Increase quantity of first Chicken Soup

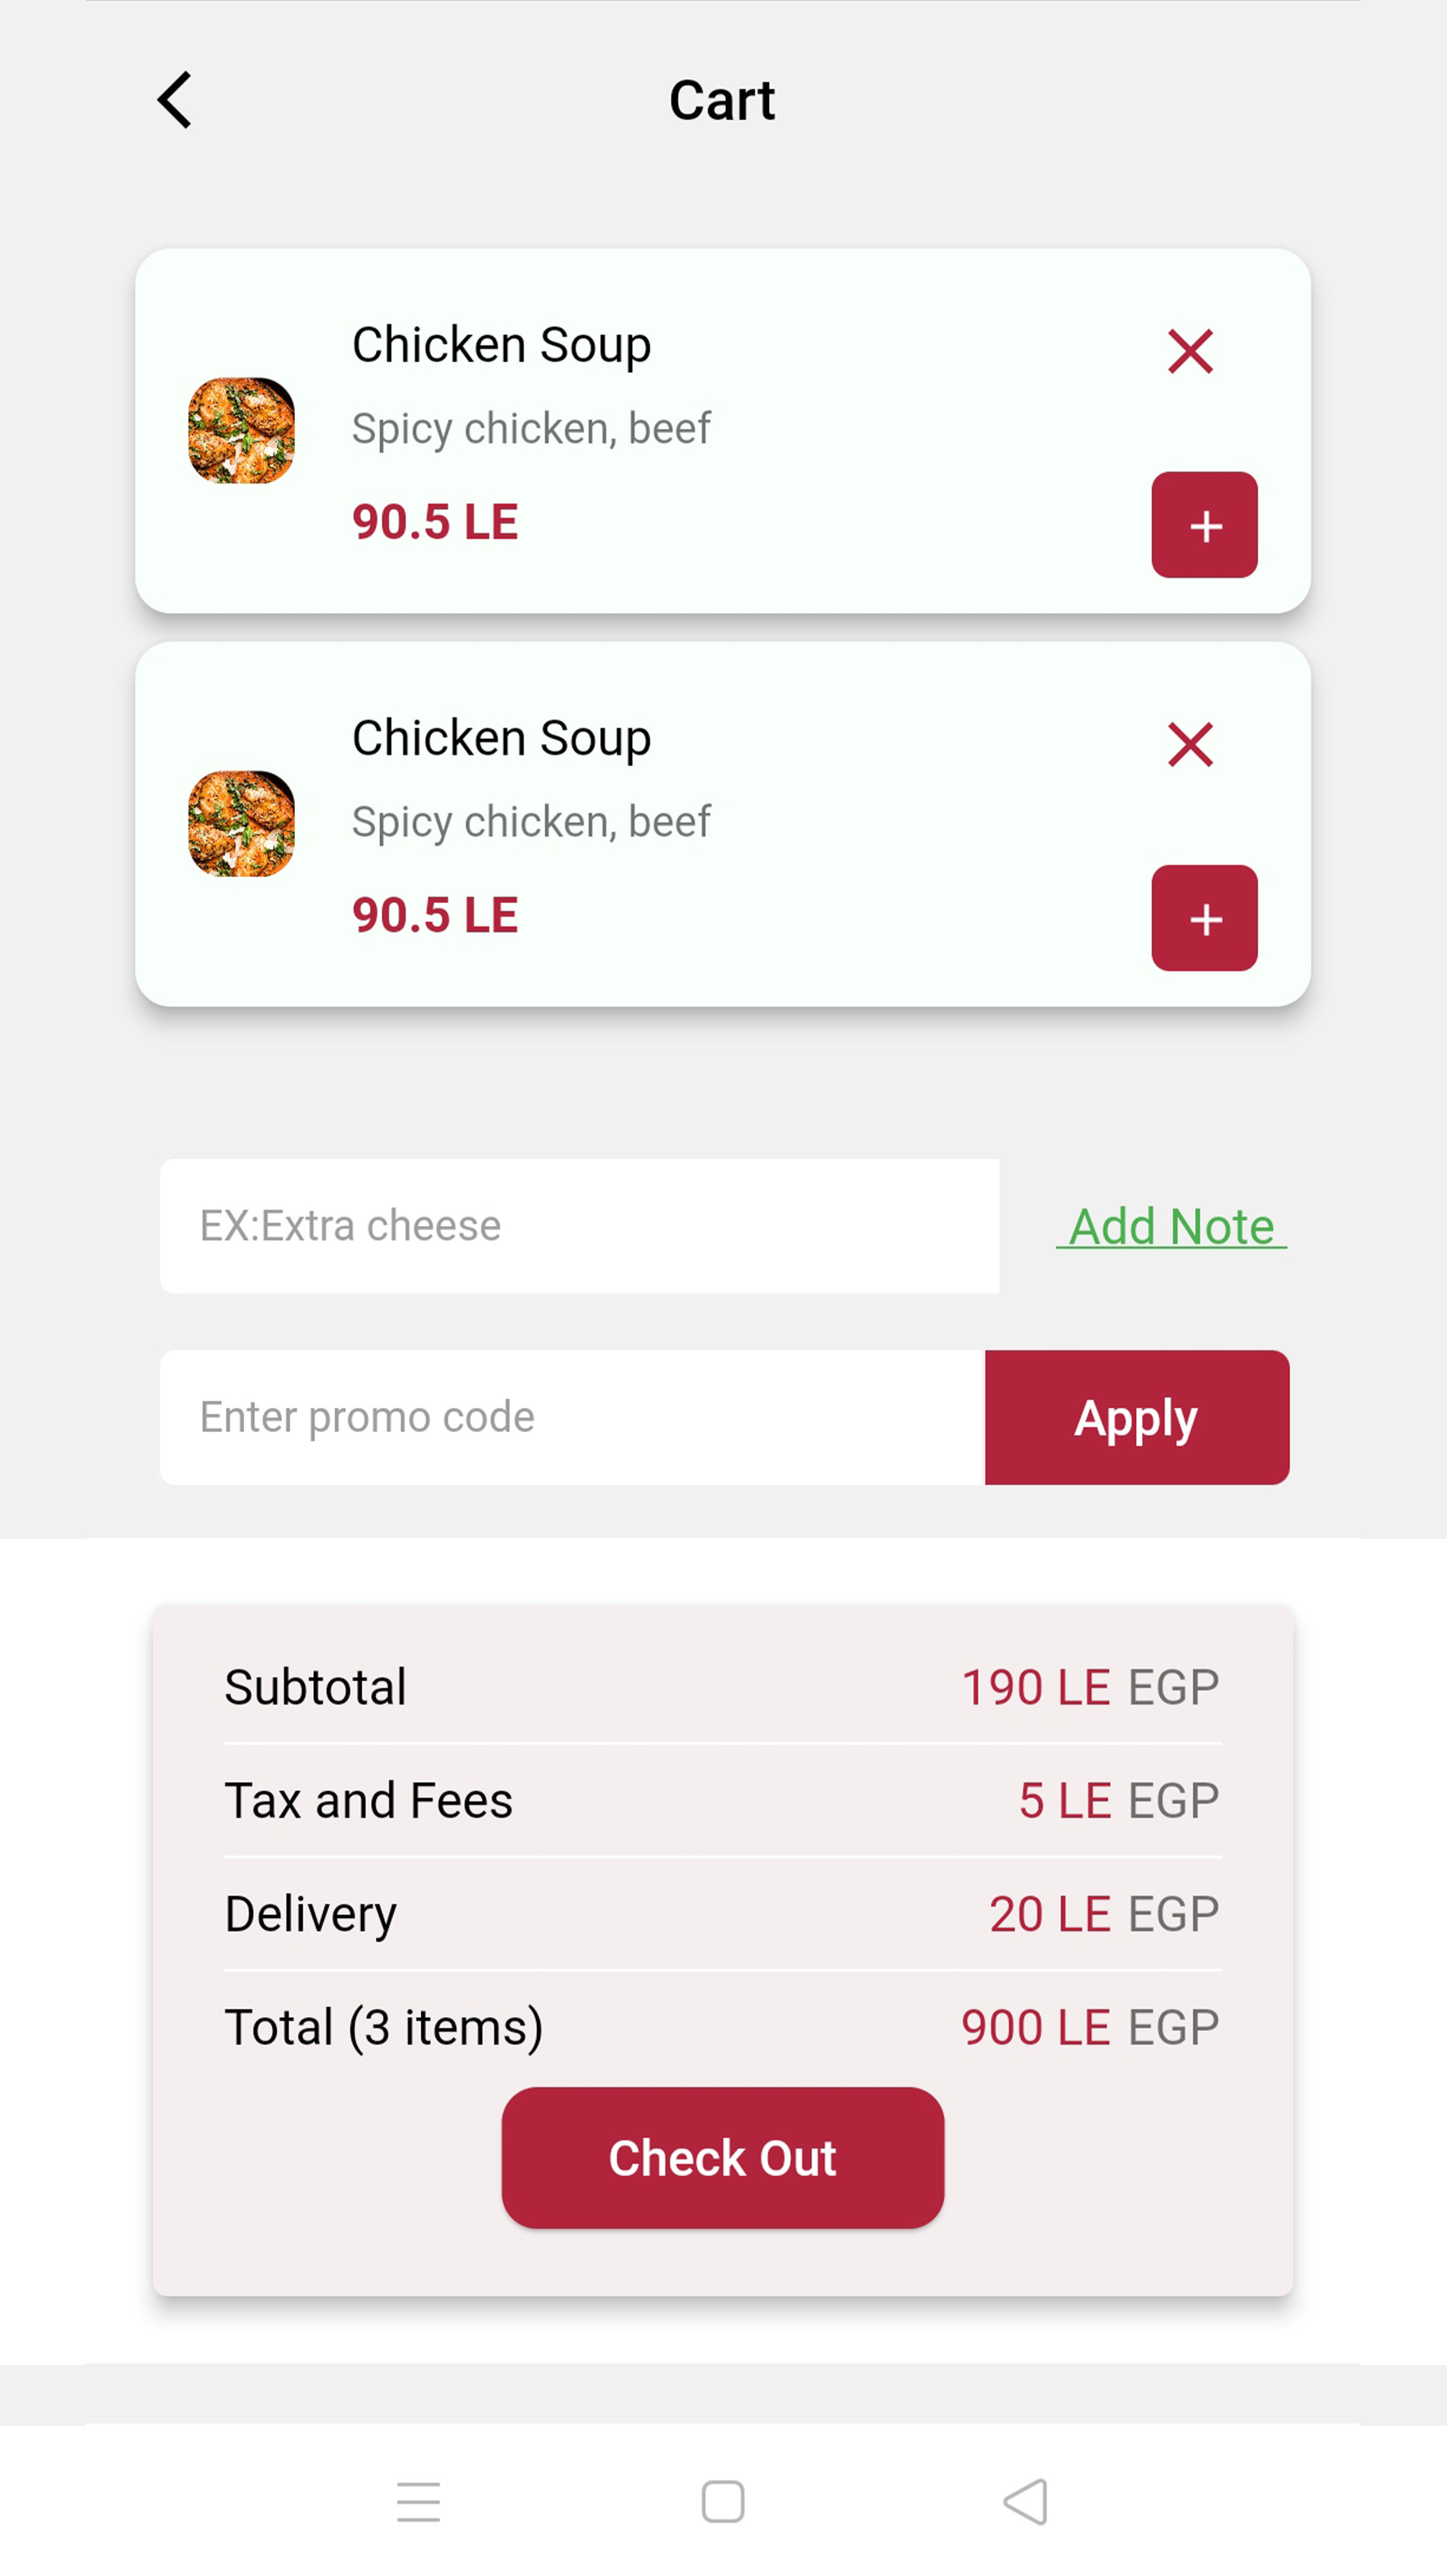pos(1204,525)
